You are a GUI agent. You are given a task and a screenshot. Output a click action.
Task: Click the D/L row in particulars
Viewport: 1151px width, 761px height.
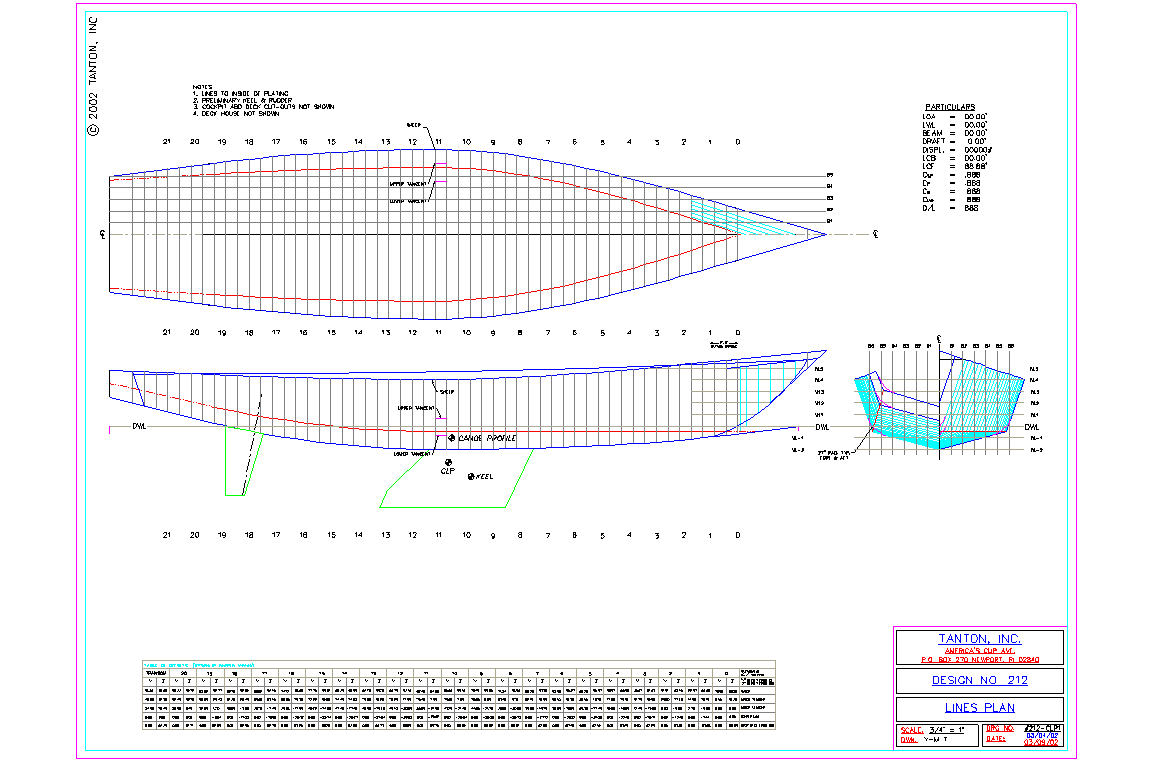951,208
